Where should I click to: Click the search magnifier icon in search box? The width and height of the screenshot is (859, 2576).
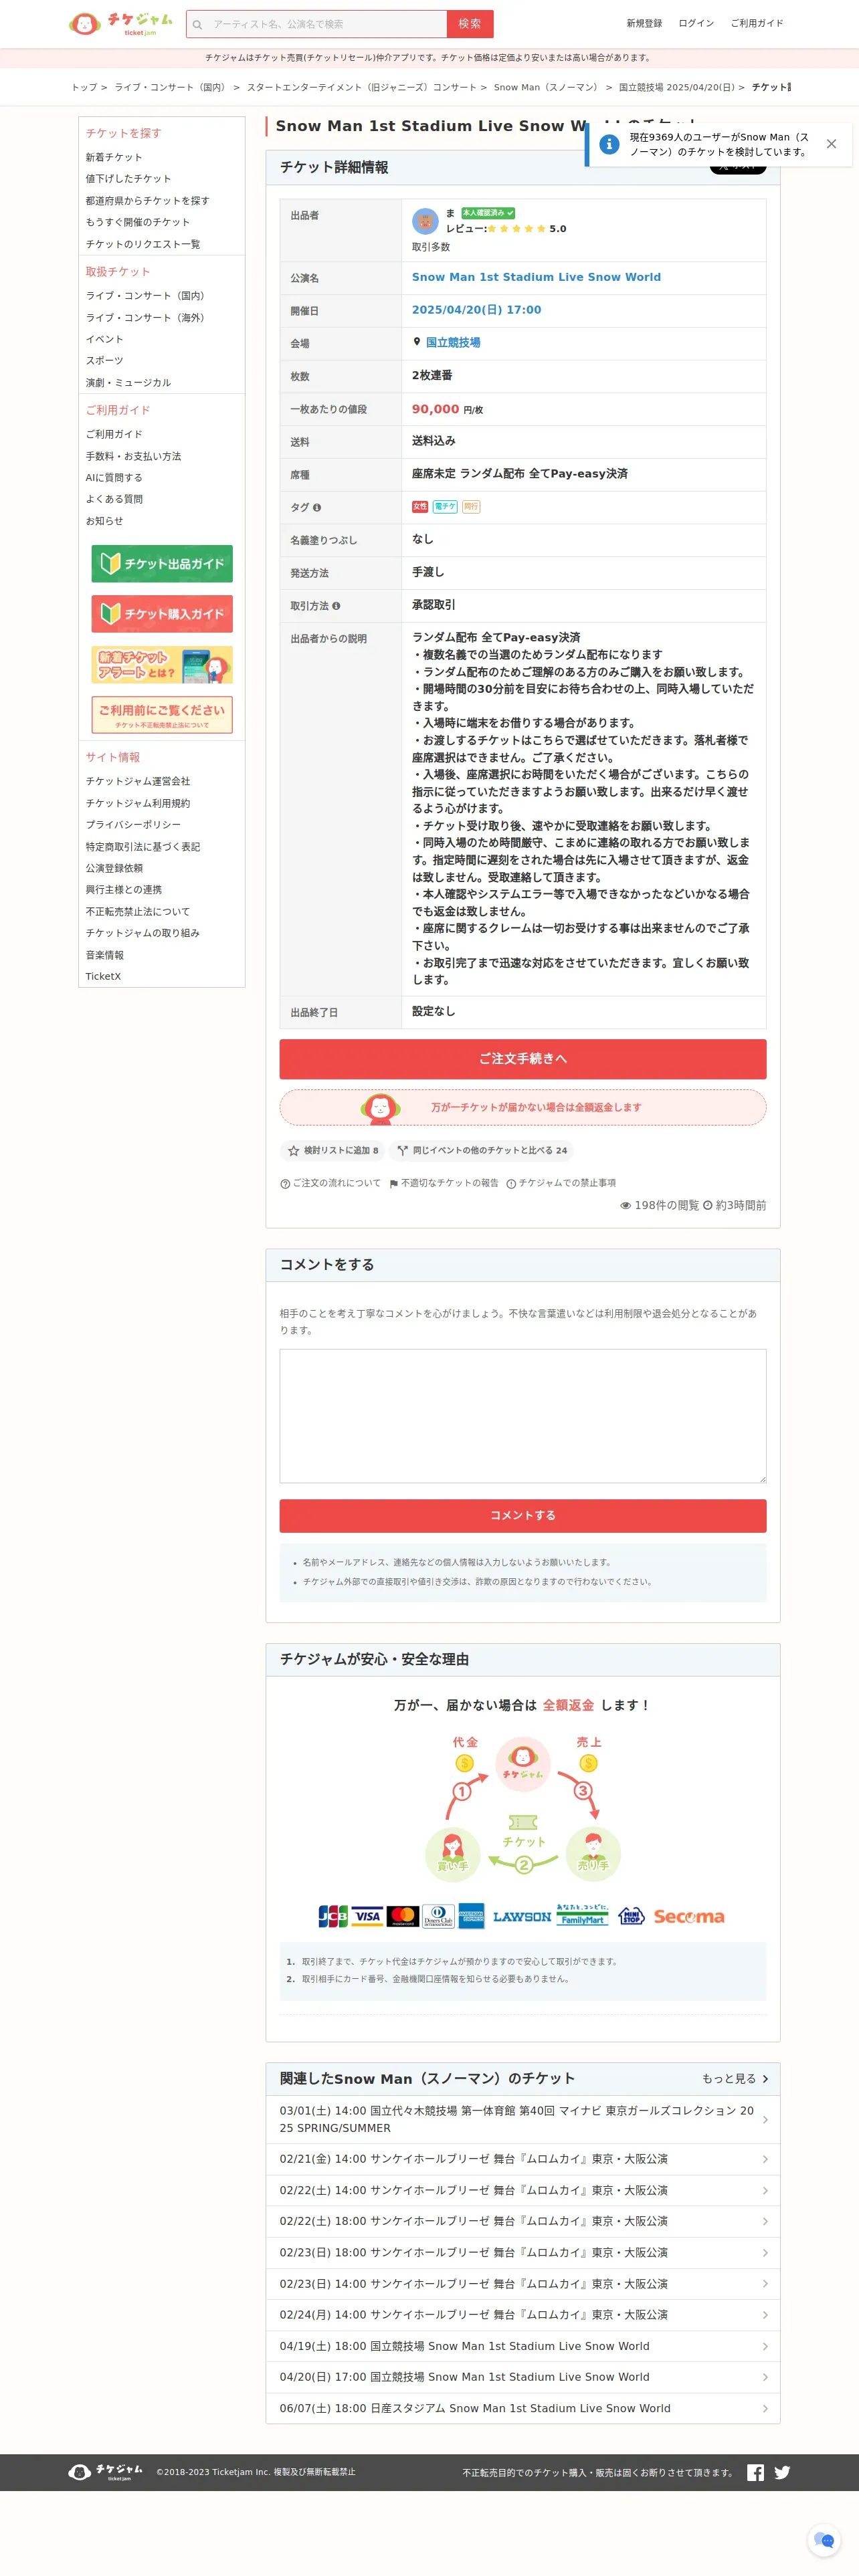tap(197, 24)
